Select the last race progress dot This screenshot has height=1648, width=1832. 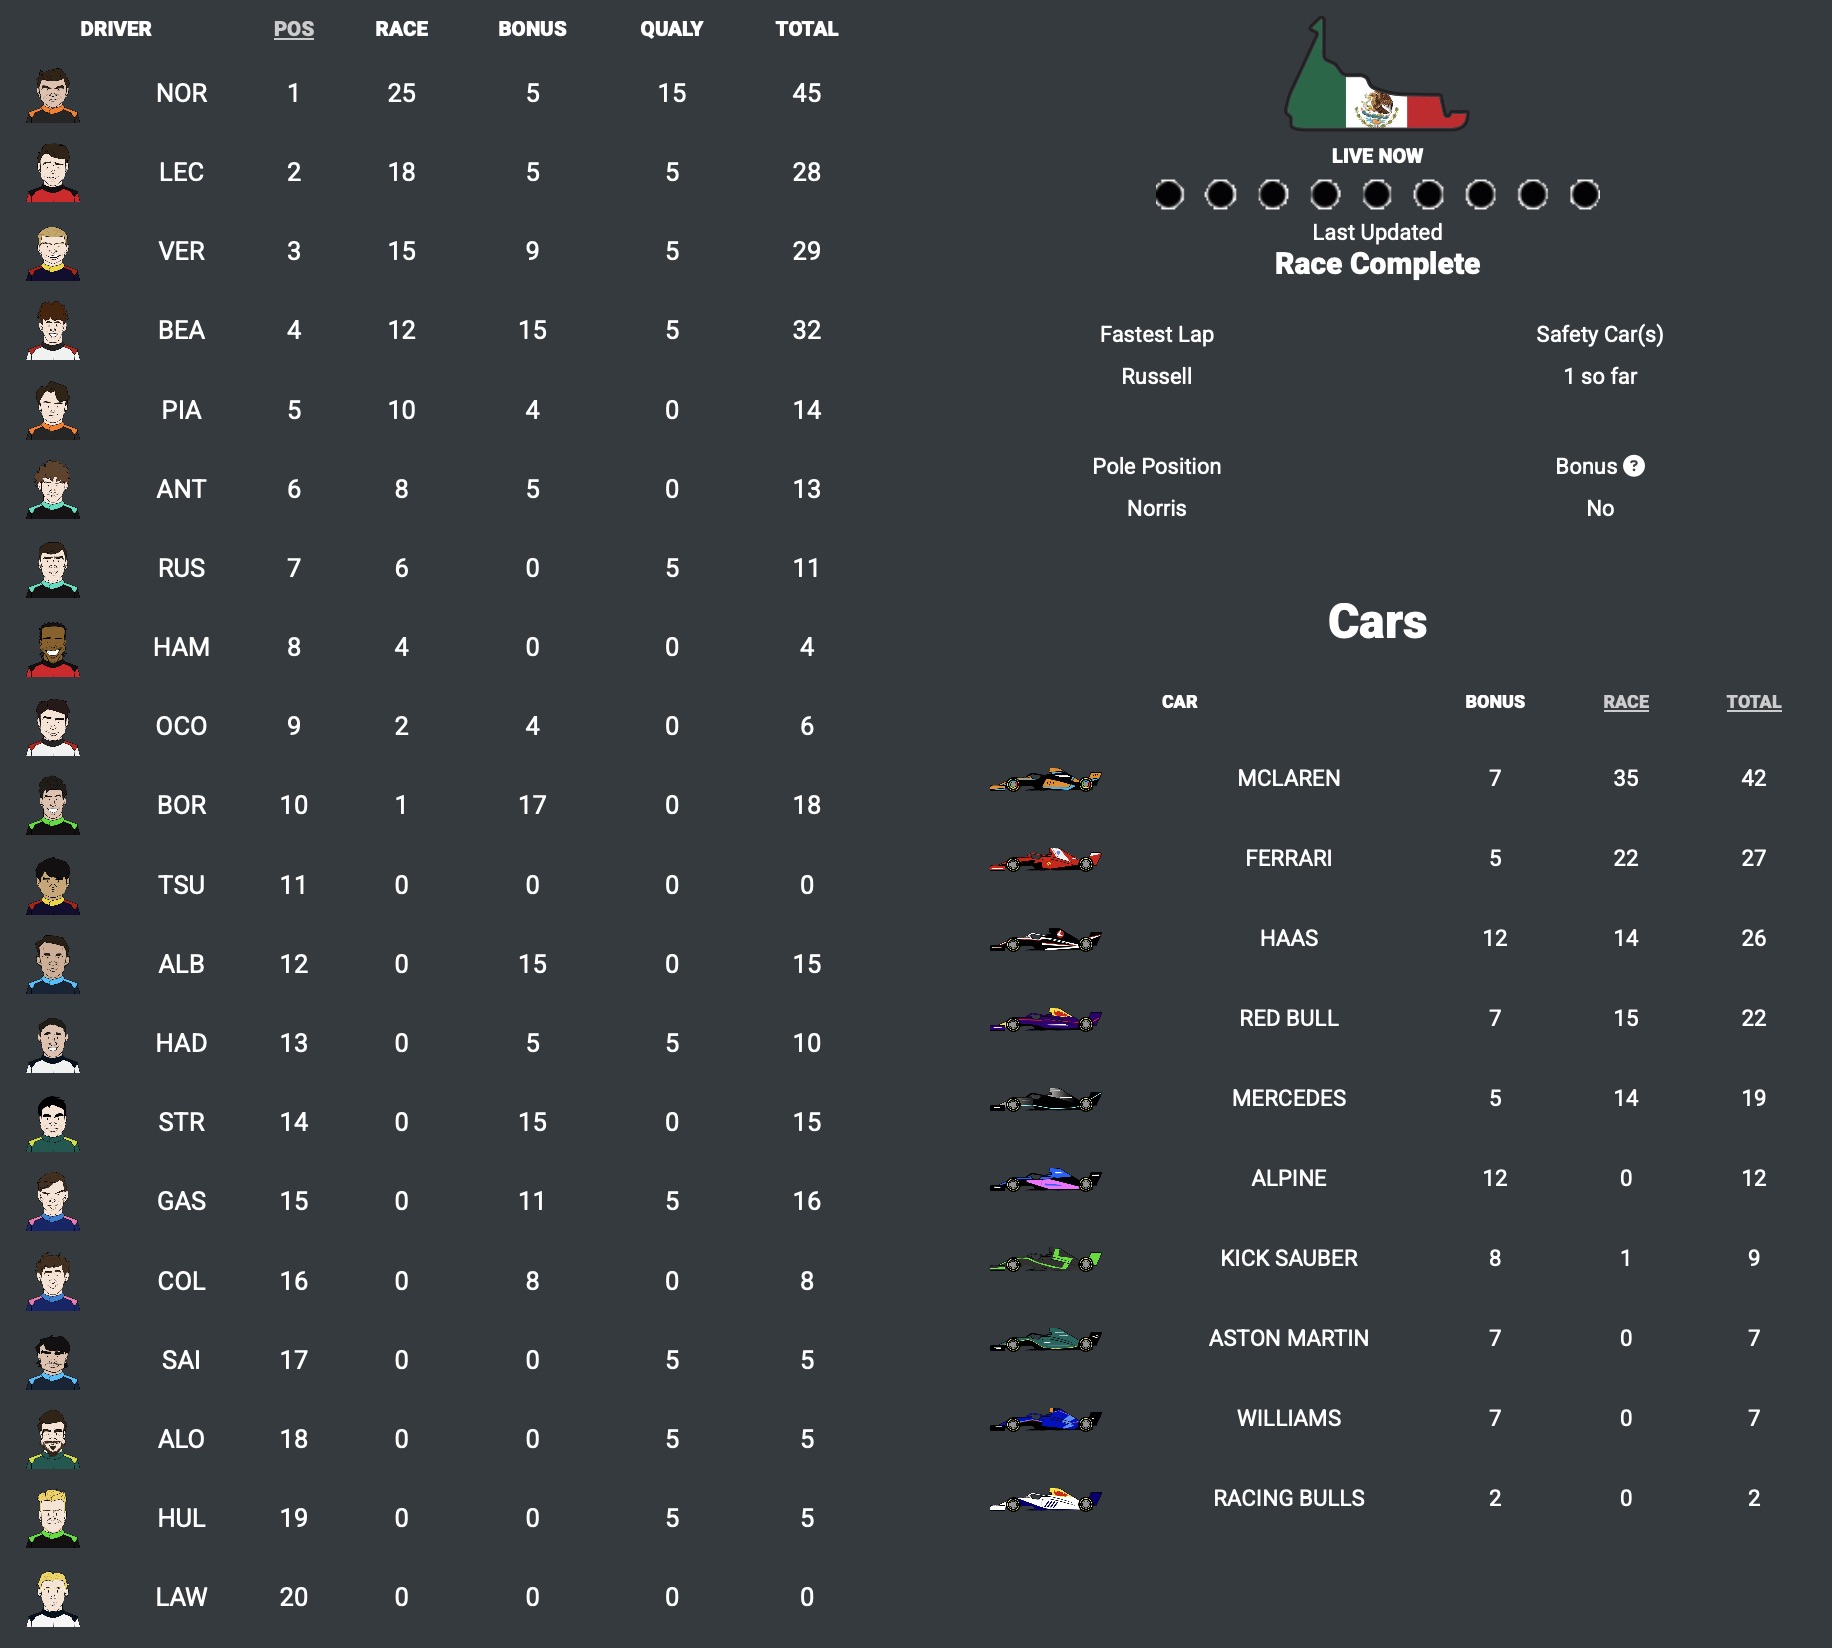(1584, 194)
